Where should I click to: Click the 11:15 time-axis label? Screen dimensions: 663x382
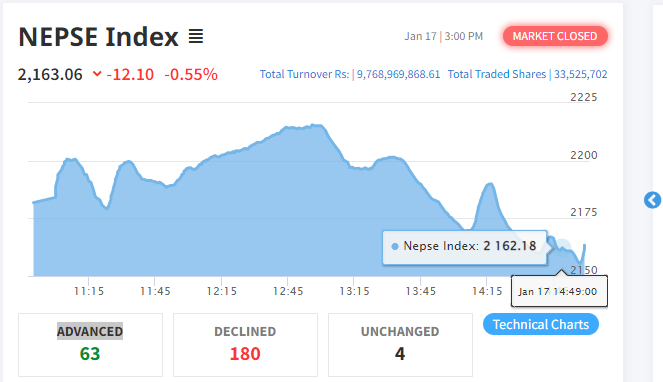point(89,291)
